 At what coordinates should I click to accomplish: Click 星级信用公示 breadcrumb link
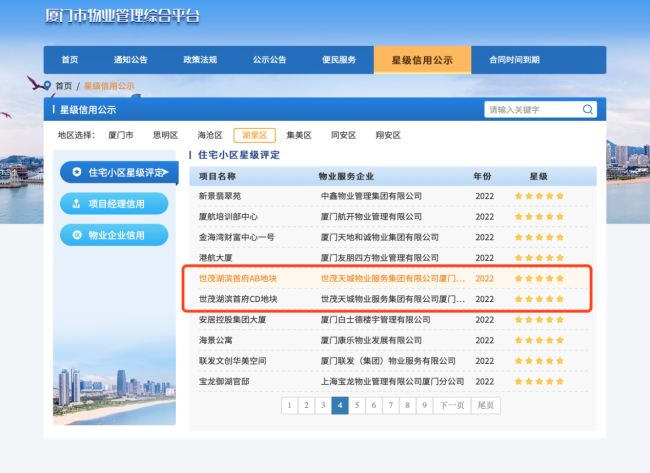click(x=109, y=86)
